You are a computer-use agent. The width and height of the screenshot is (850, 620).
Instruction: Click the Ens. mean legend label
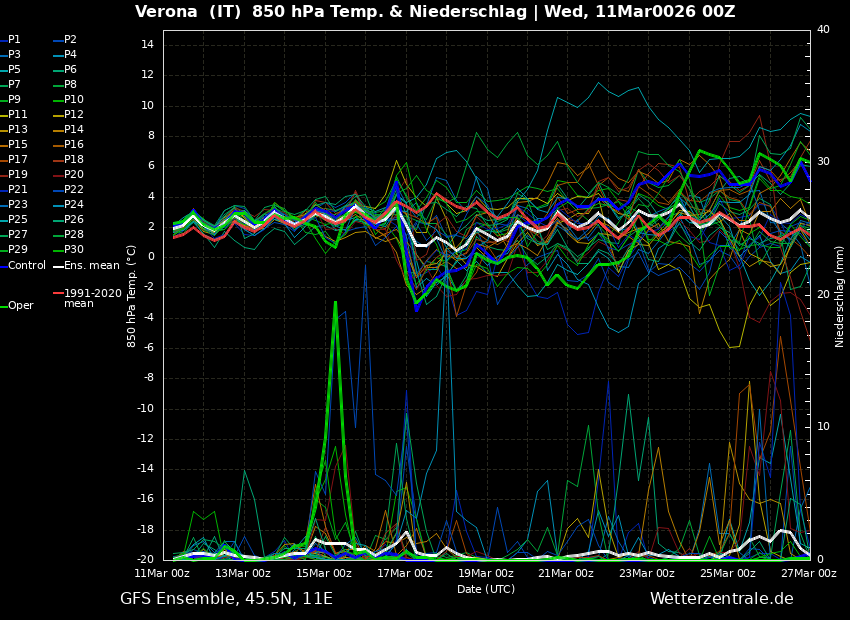click(91, 266)
